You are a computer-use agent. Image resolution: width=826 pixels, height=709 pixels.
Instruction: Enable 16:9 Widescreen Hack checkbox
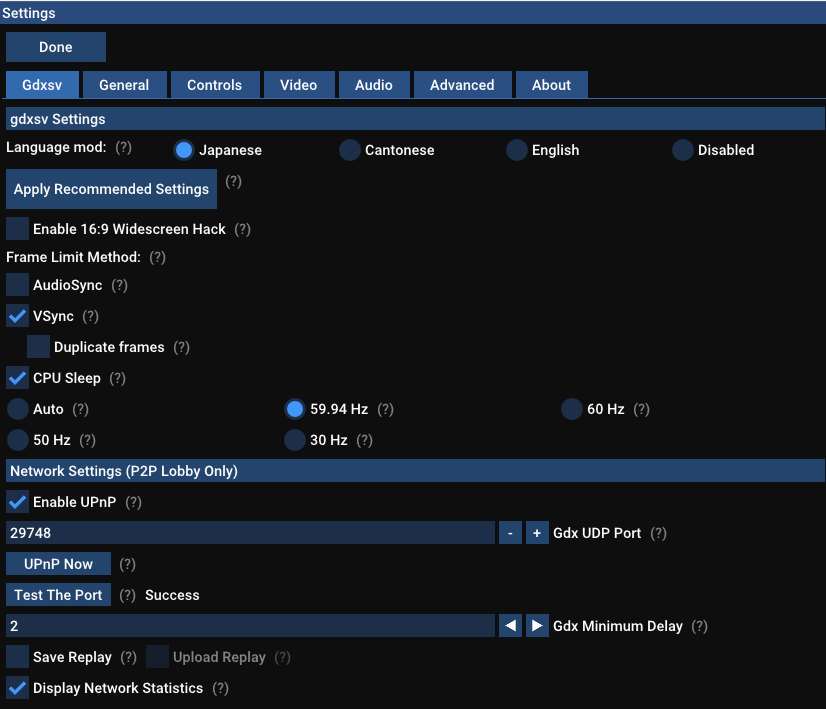point(18,229)
